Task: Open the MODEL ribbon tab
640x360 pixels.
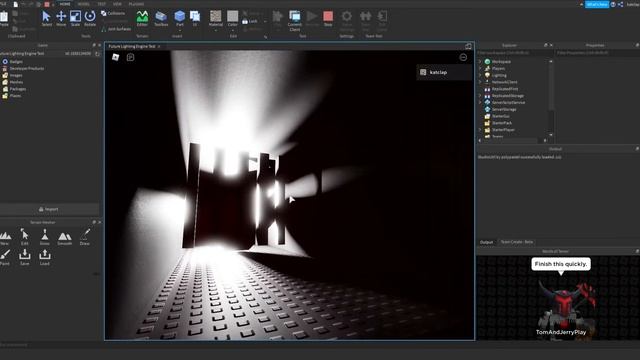Action: pos(83,4)
